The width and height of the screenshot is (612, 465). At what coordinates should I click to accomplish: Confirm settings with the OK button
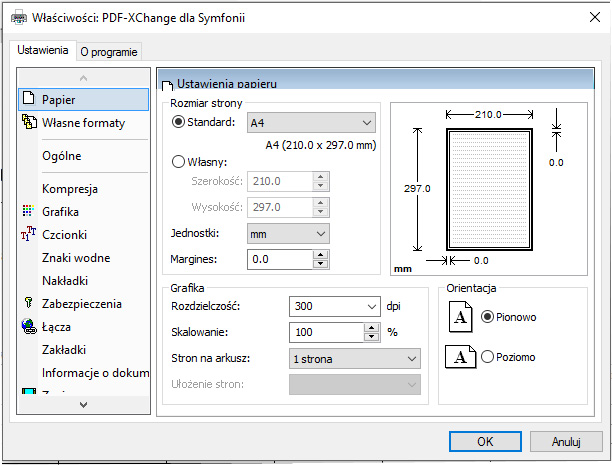click(485, 442)
